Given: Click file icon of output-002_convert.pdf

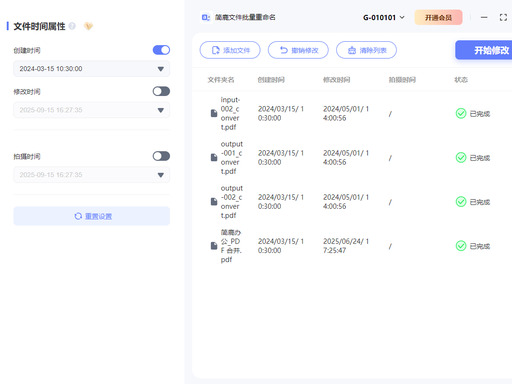Looking at the screenshot, I should pyautogui.click(x=214, y=202).
